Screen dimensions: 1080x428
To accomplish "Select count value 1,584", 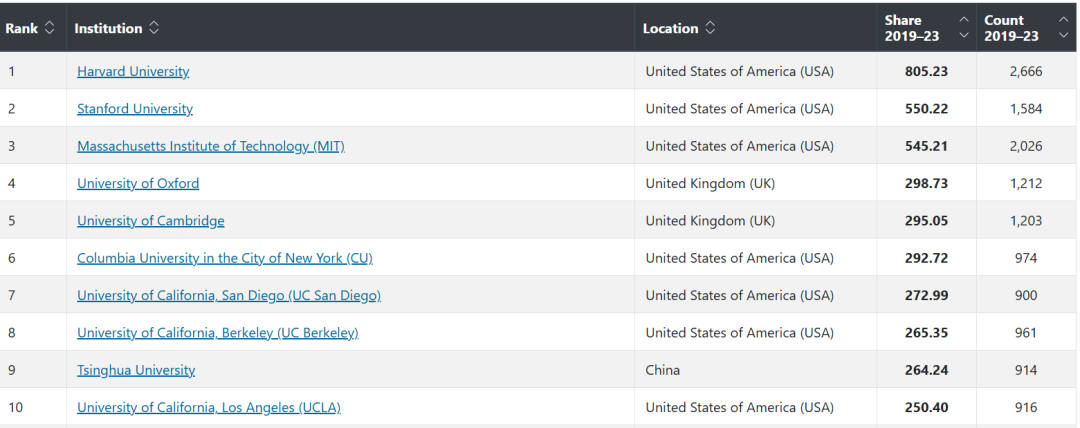I will pyautogui.click(x=1026, y=109).
